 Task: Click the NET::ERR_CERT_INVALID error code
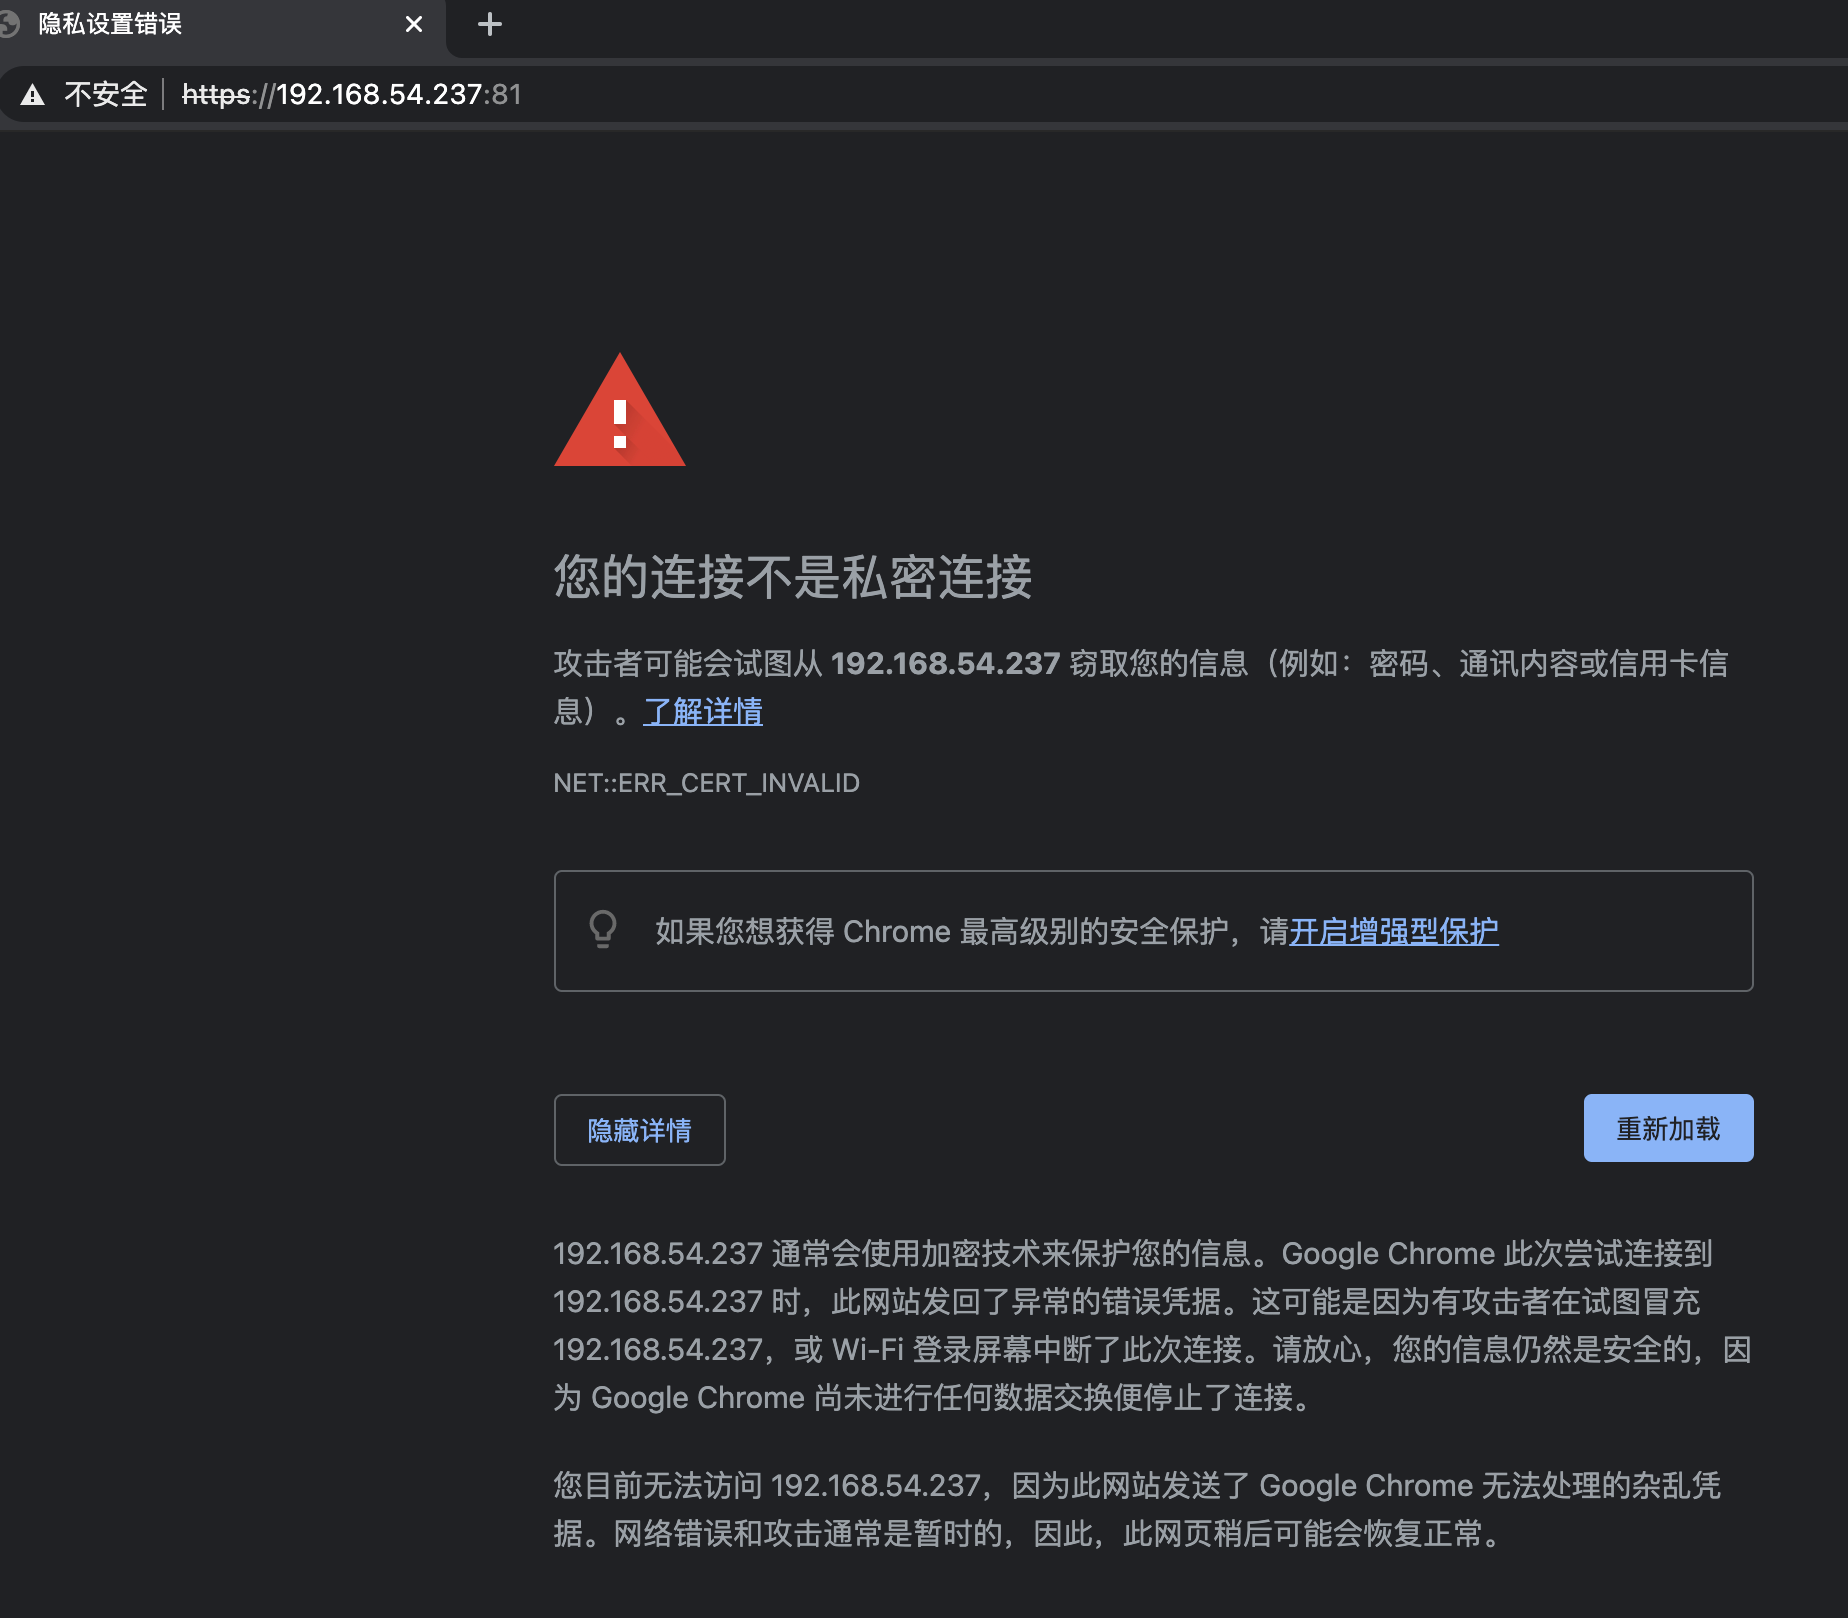[706, 783]
